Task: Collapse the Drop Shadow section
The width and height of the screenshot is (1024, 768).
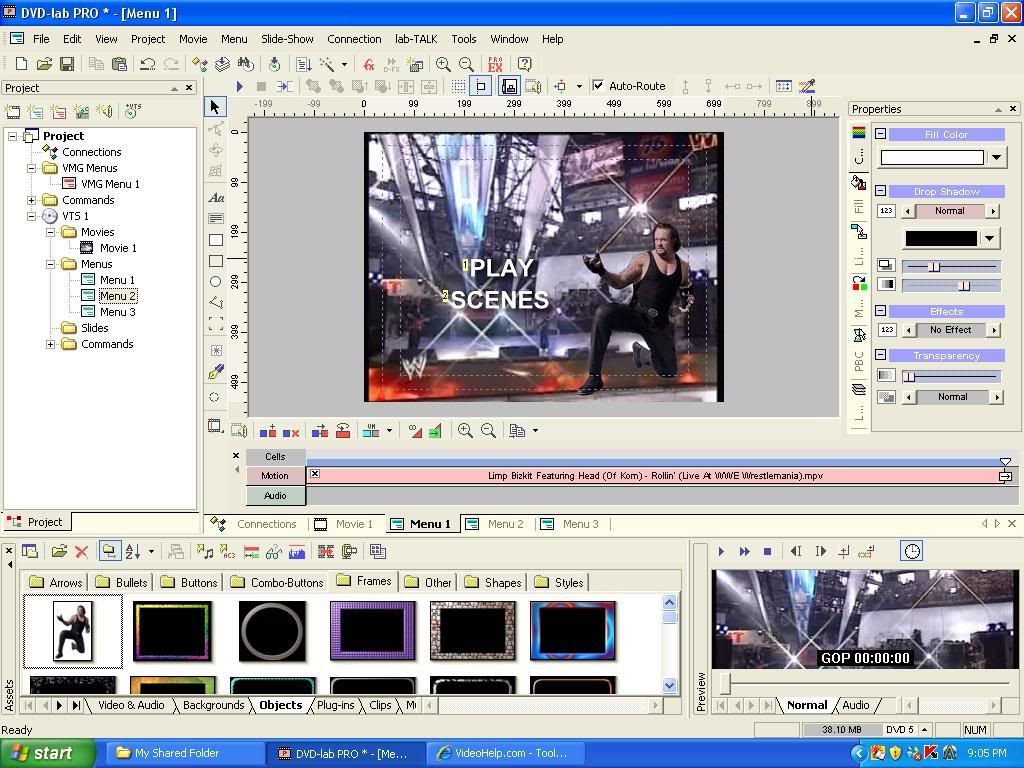Action: tap(880, 191)
